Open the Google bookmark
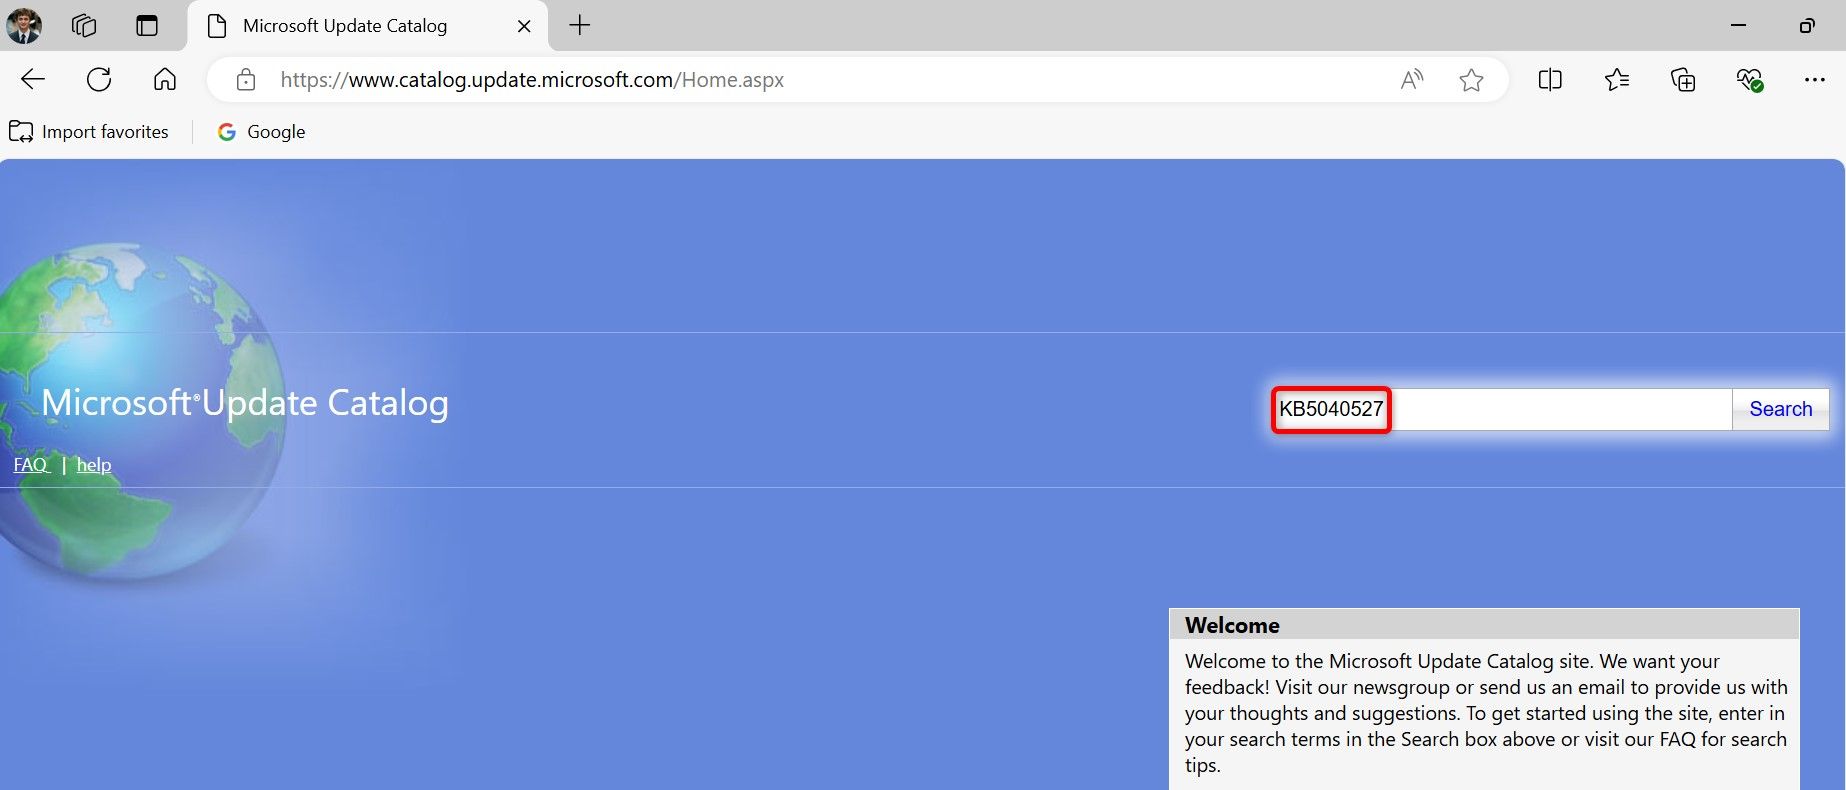The width and height of the screenshot is (1846, 790). 262,132
